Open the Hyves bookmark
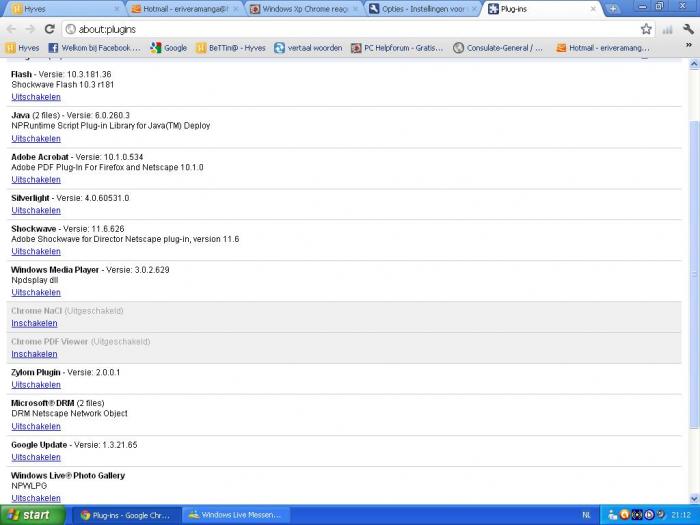700x525 pixels. point(22,48)
